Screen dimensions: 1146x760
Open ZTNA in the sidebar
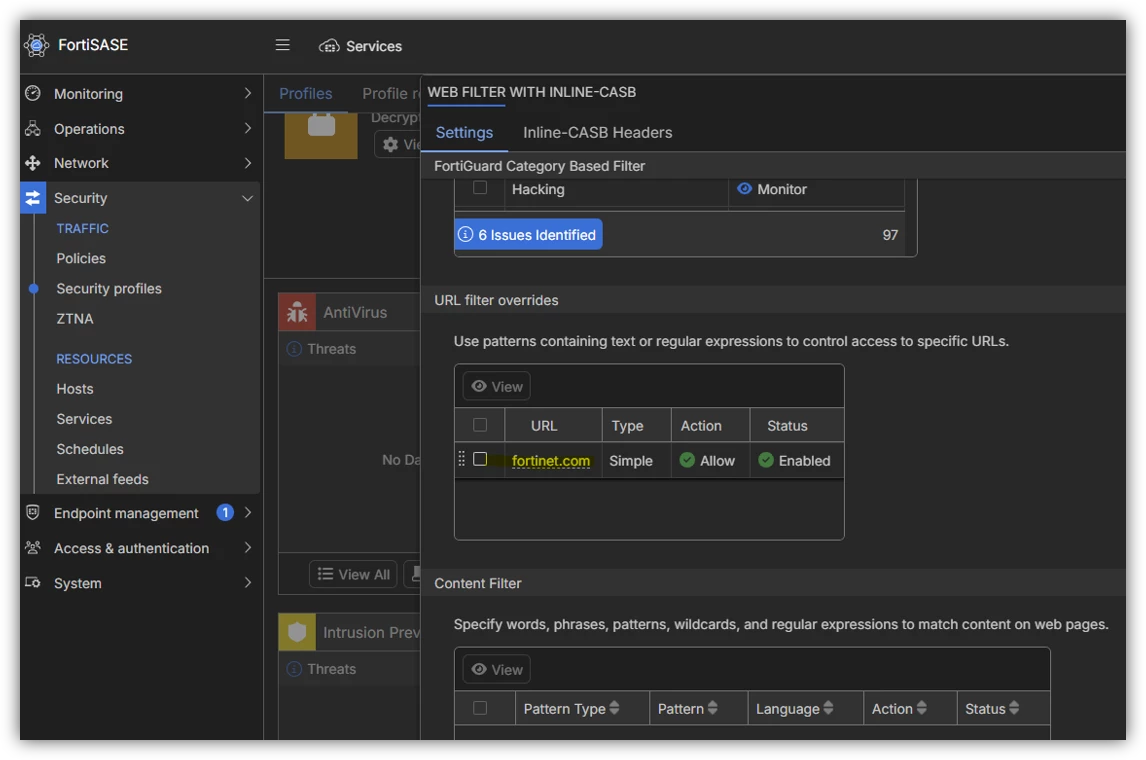coord(75,319)
